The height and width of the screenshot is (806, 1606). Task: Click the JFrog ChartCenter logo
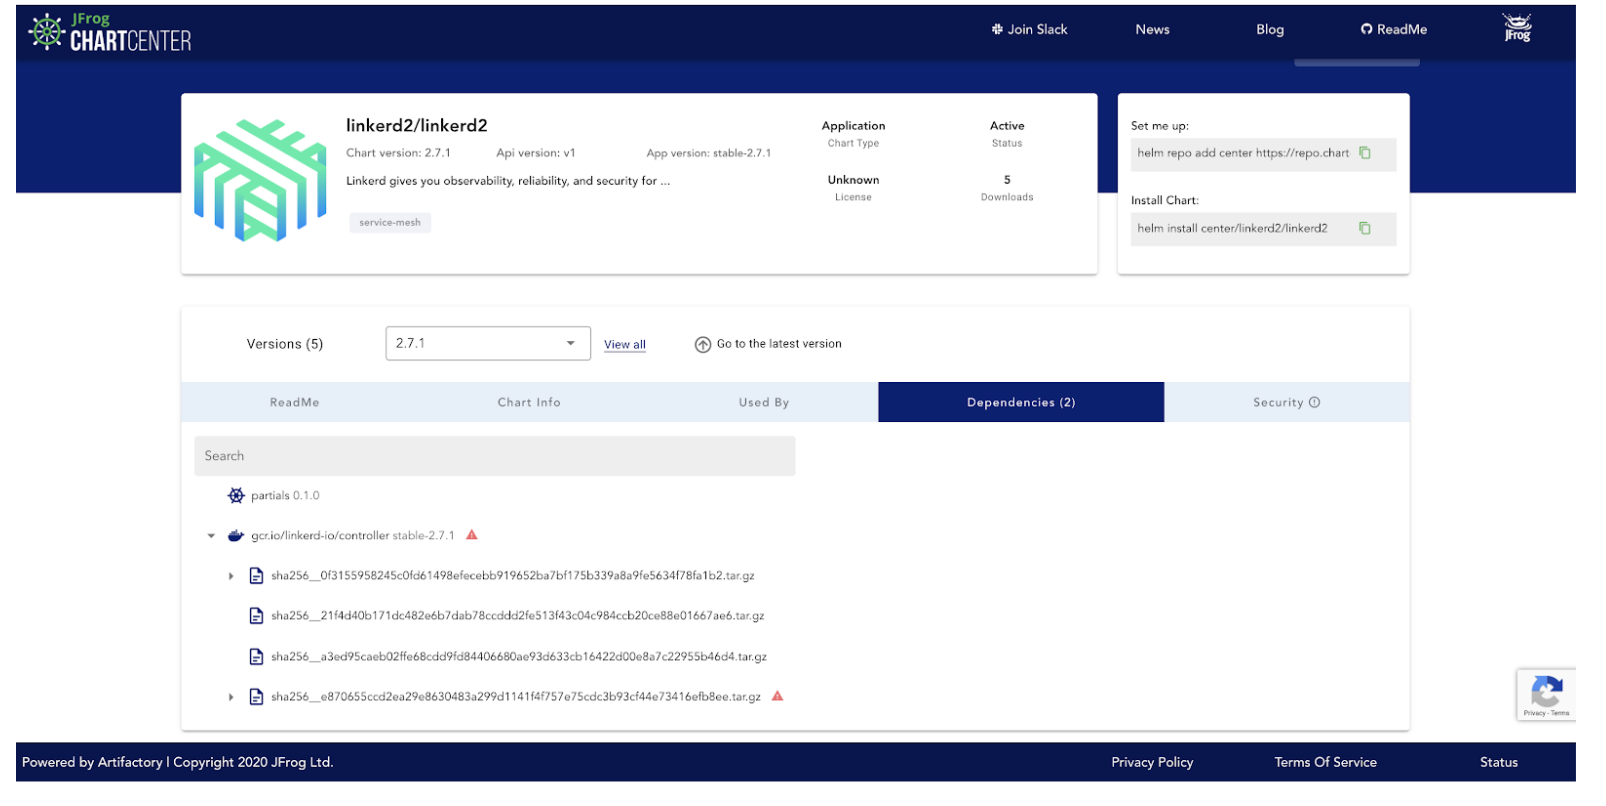coord(110,32)
